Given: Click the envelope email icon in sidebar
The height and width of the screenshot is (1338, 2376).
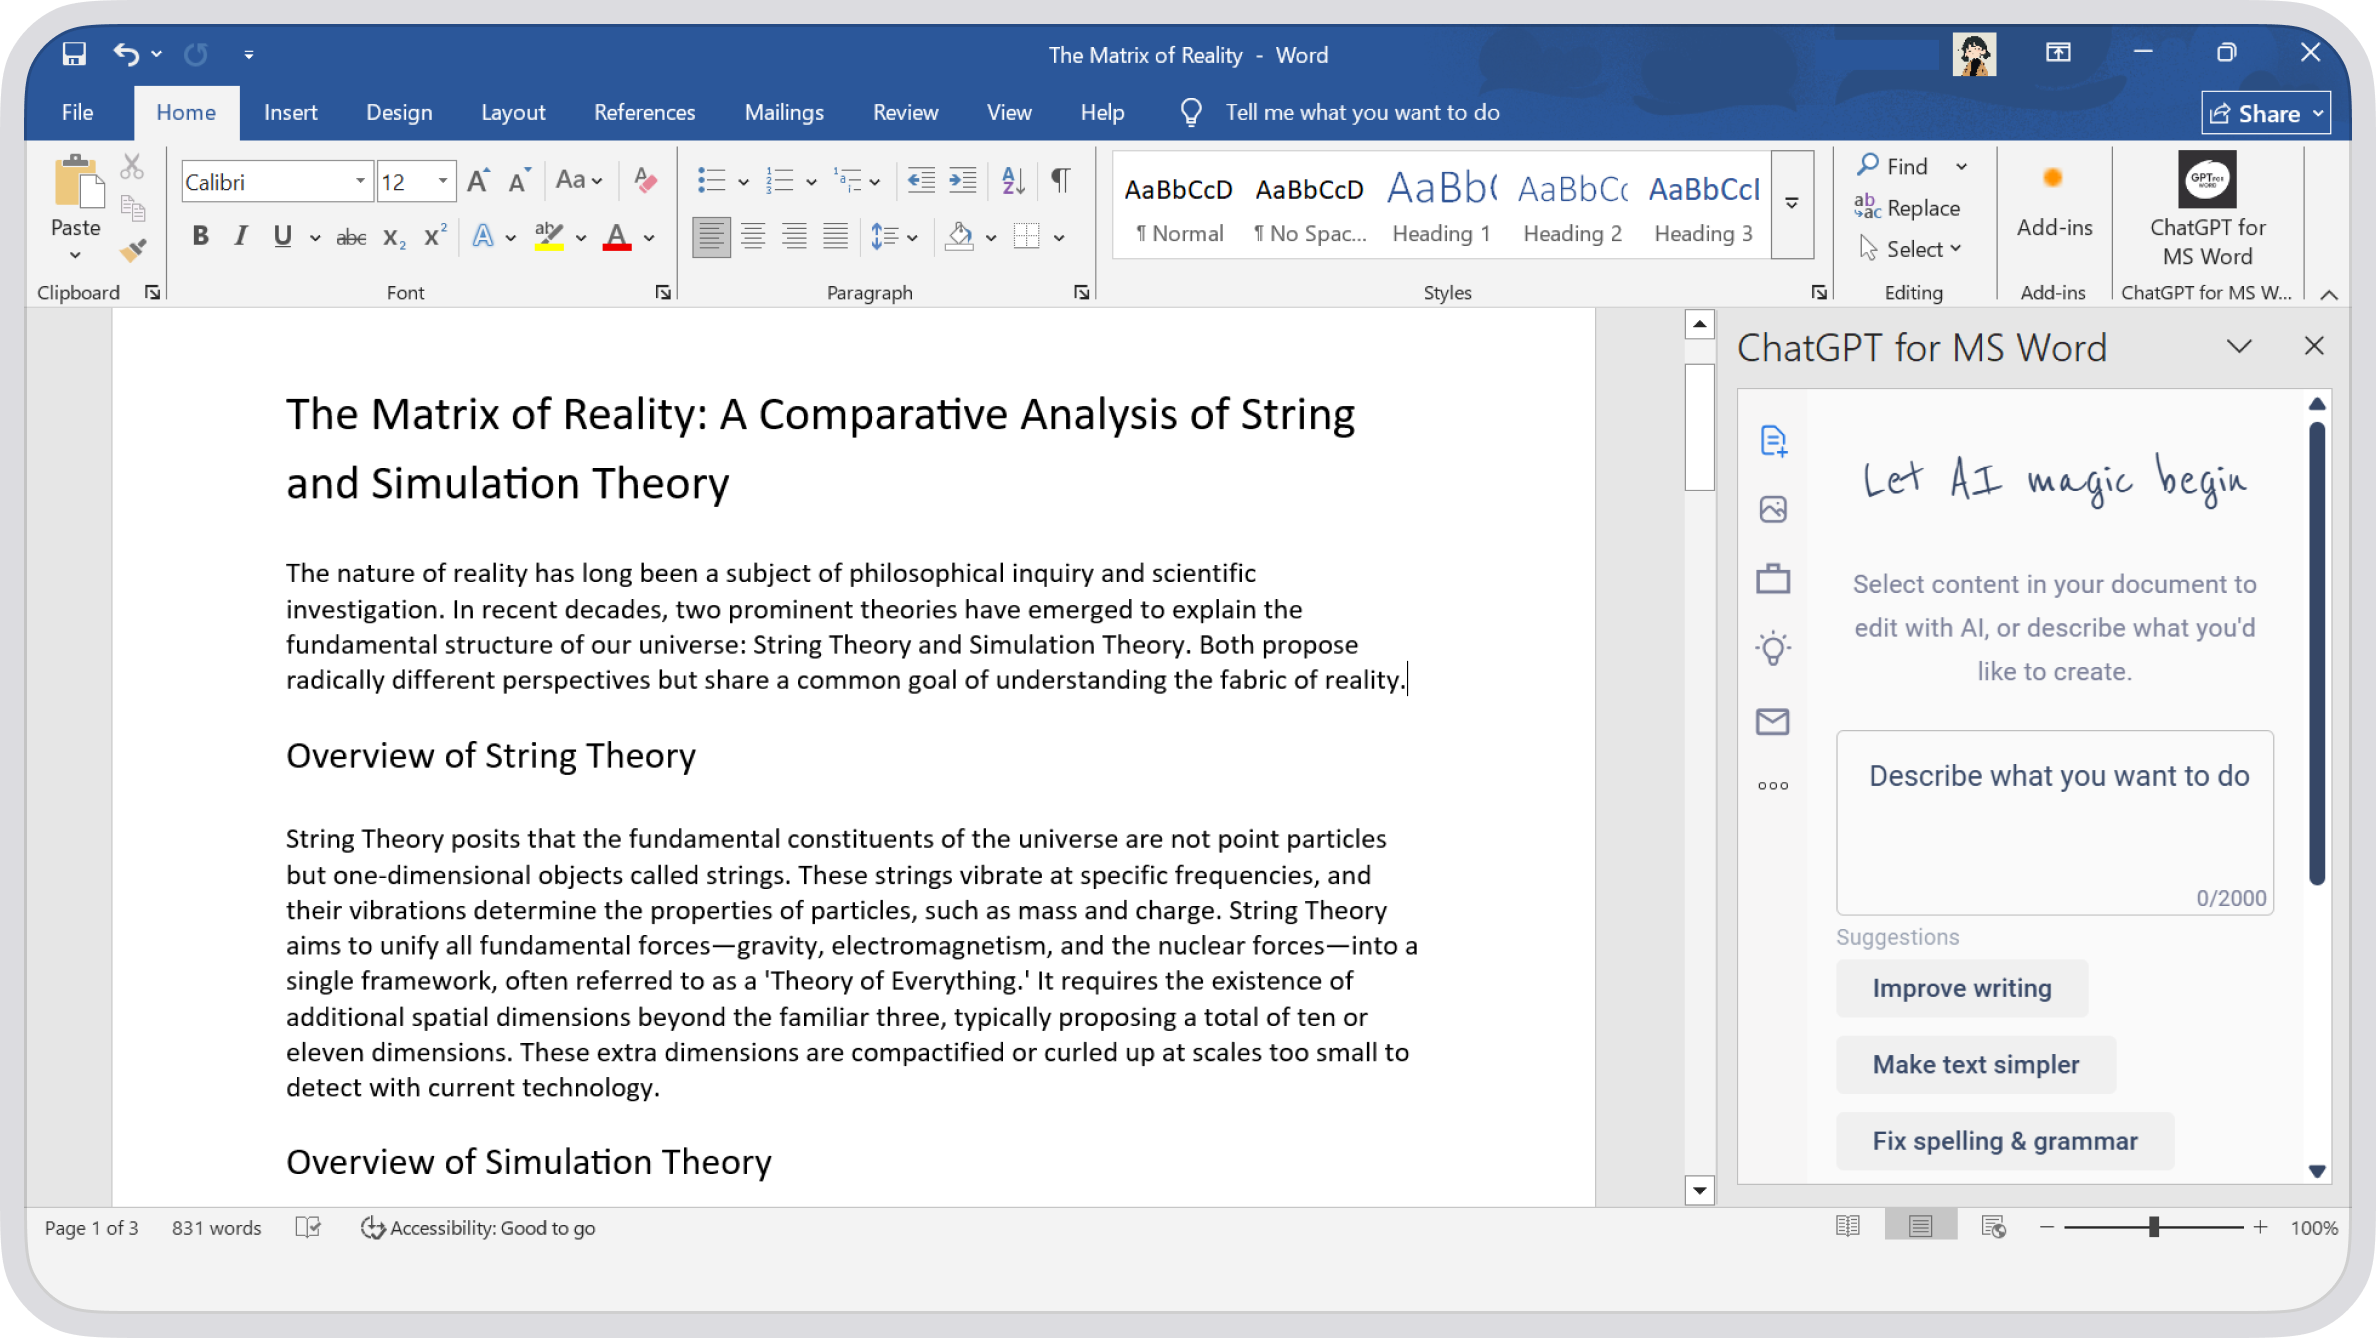Looking at the screenshot, I should coord(1773,721).
